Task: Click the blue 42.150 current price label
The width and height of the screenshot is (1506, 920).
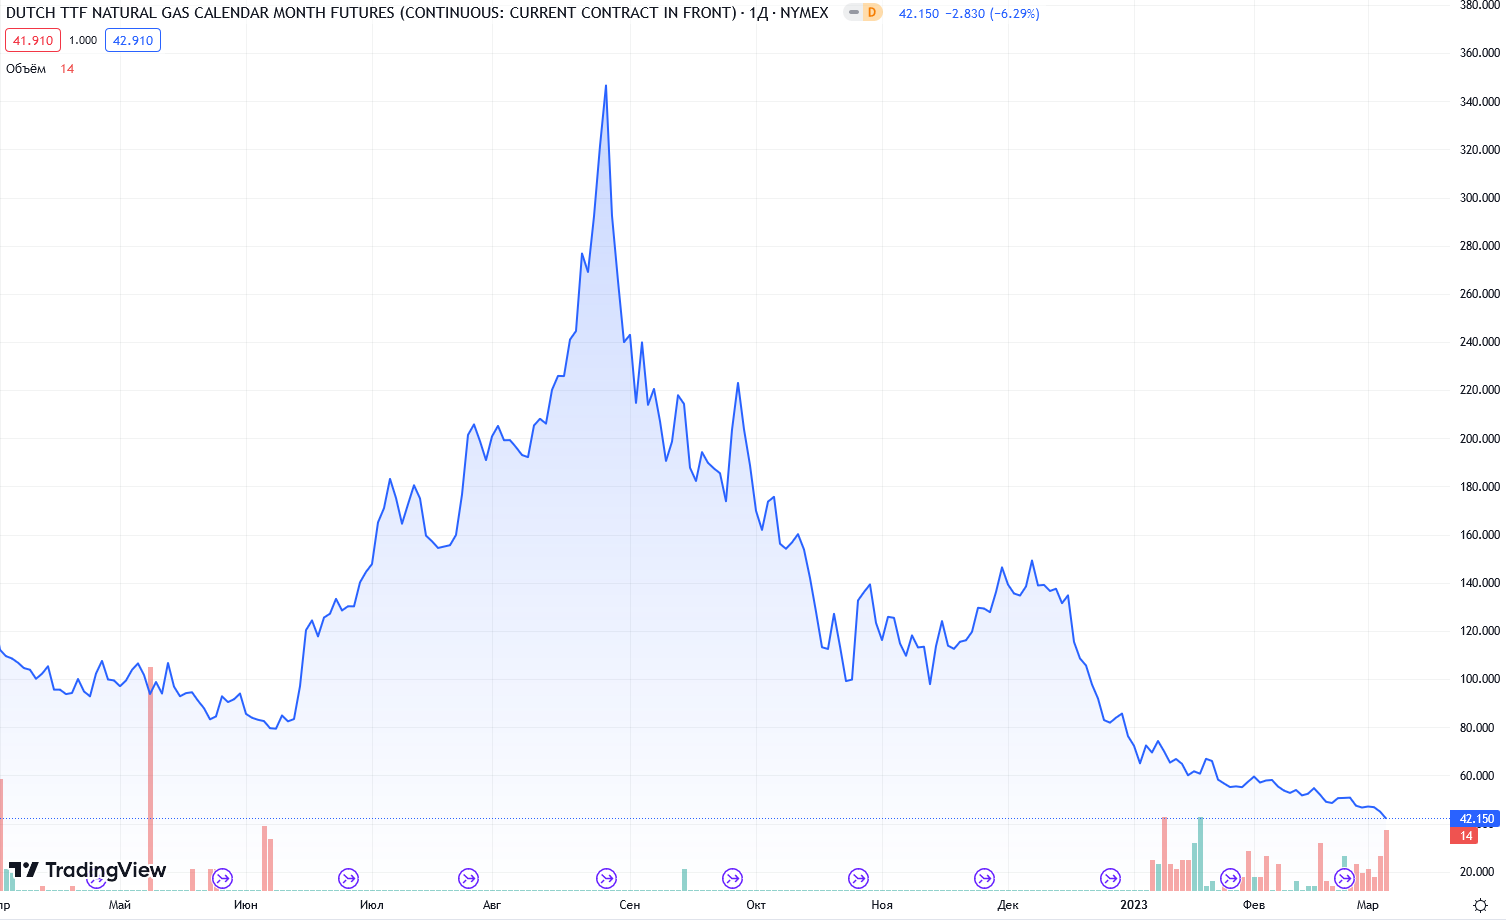Action: [x=1476, y=819]
